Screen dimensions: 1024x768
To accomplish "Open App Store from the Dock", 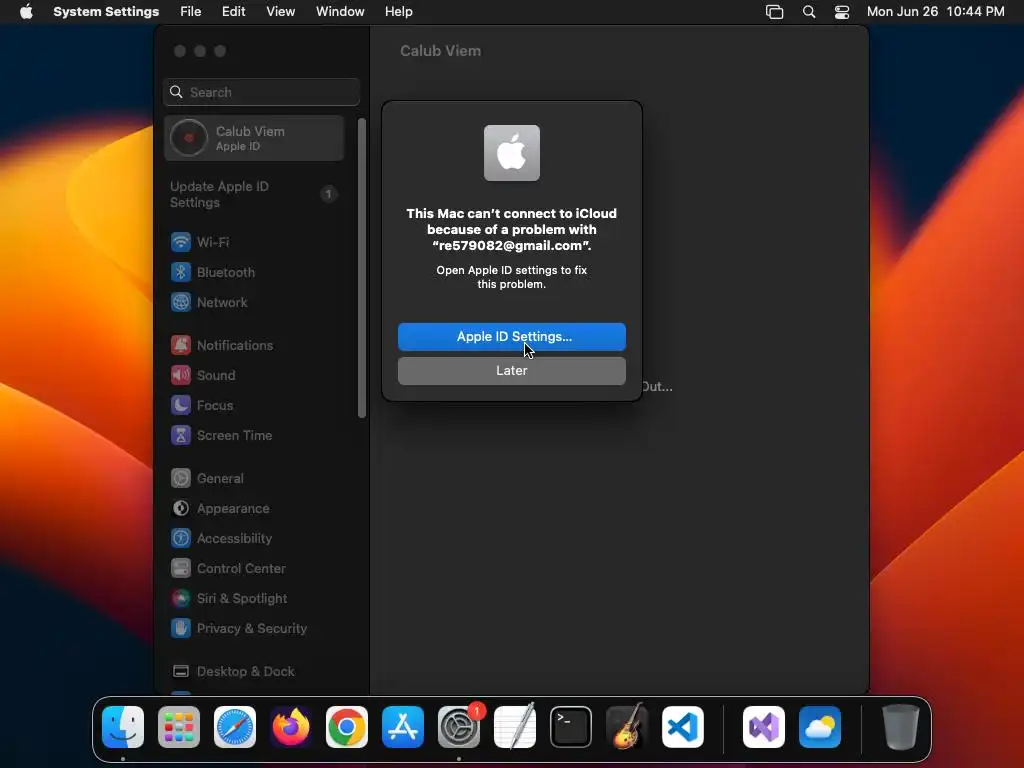I will [x=403, y=726].
